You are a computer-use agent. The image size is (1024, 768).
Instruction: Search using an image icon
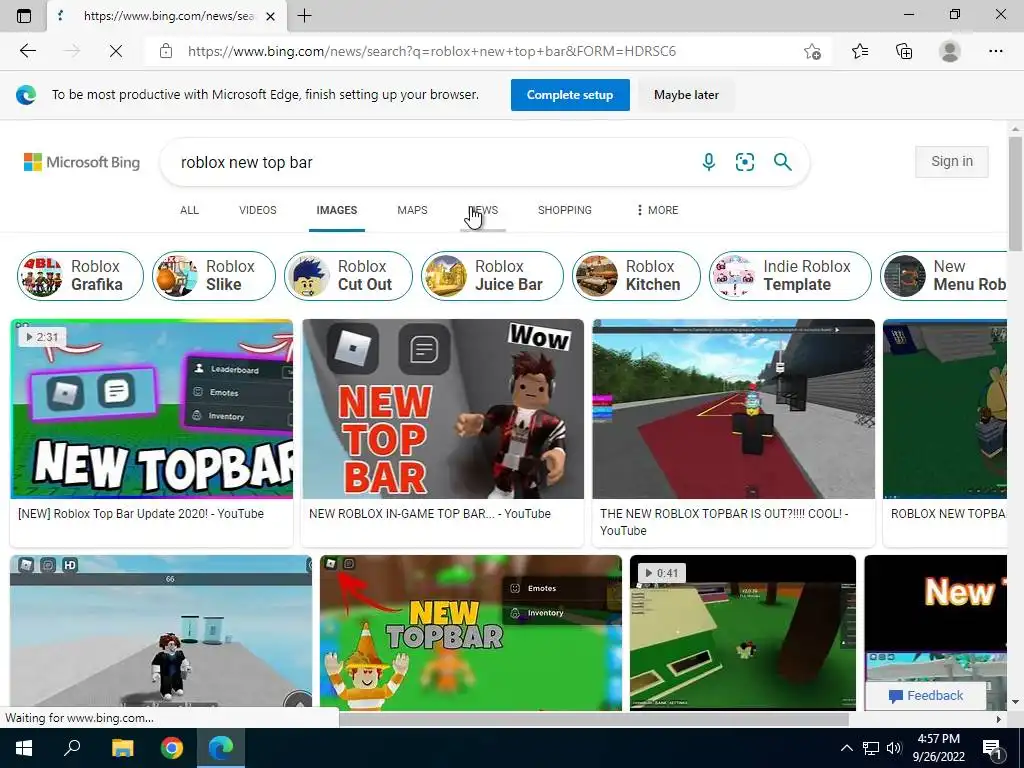[744, 161]
